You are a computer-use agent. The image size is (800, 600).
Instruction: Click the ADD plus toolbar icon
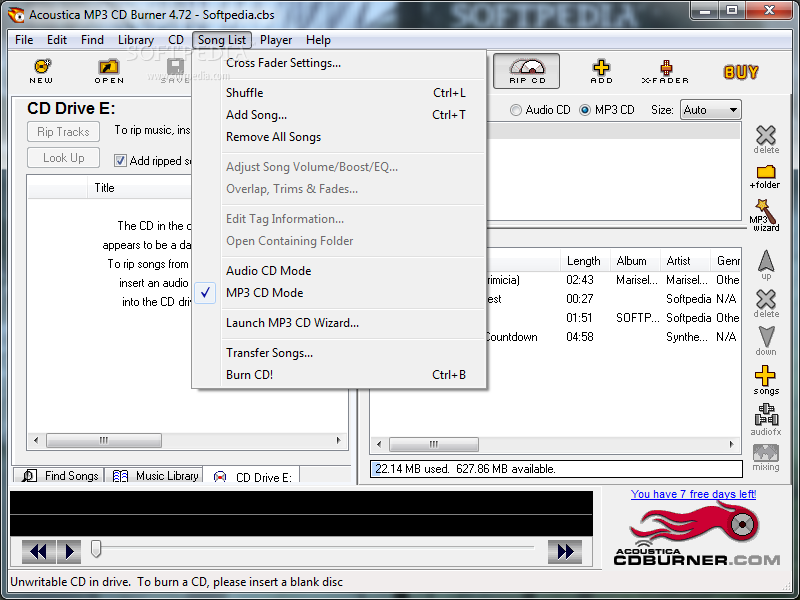click(602, 71)
